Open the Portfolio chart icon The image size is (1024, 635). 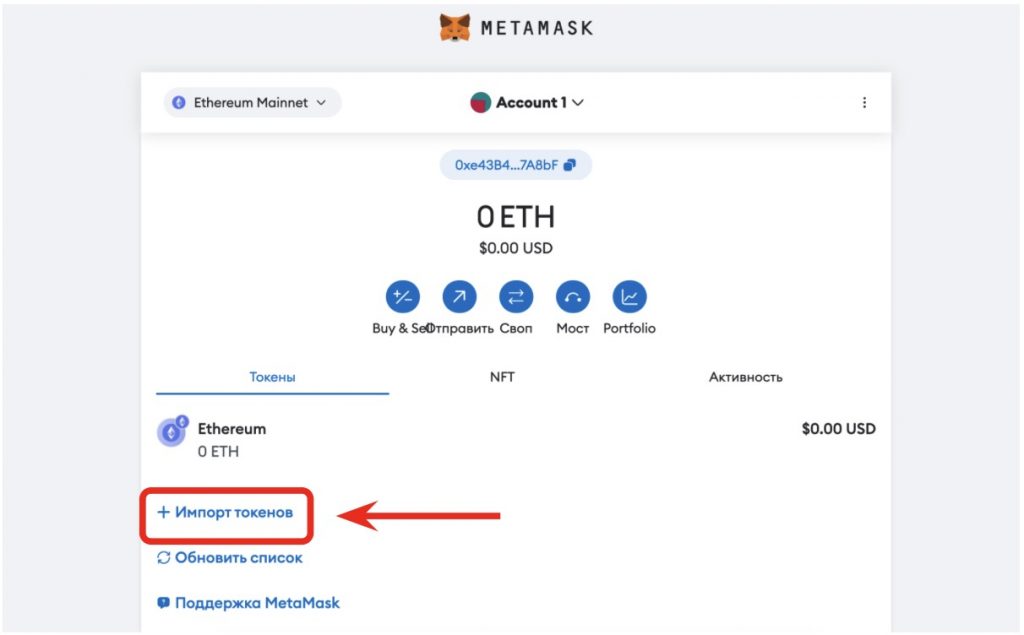point(630,297)
